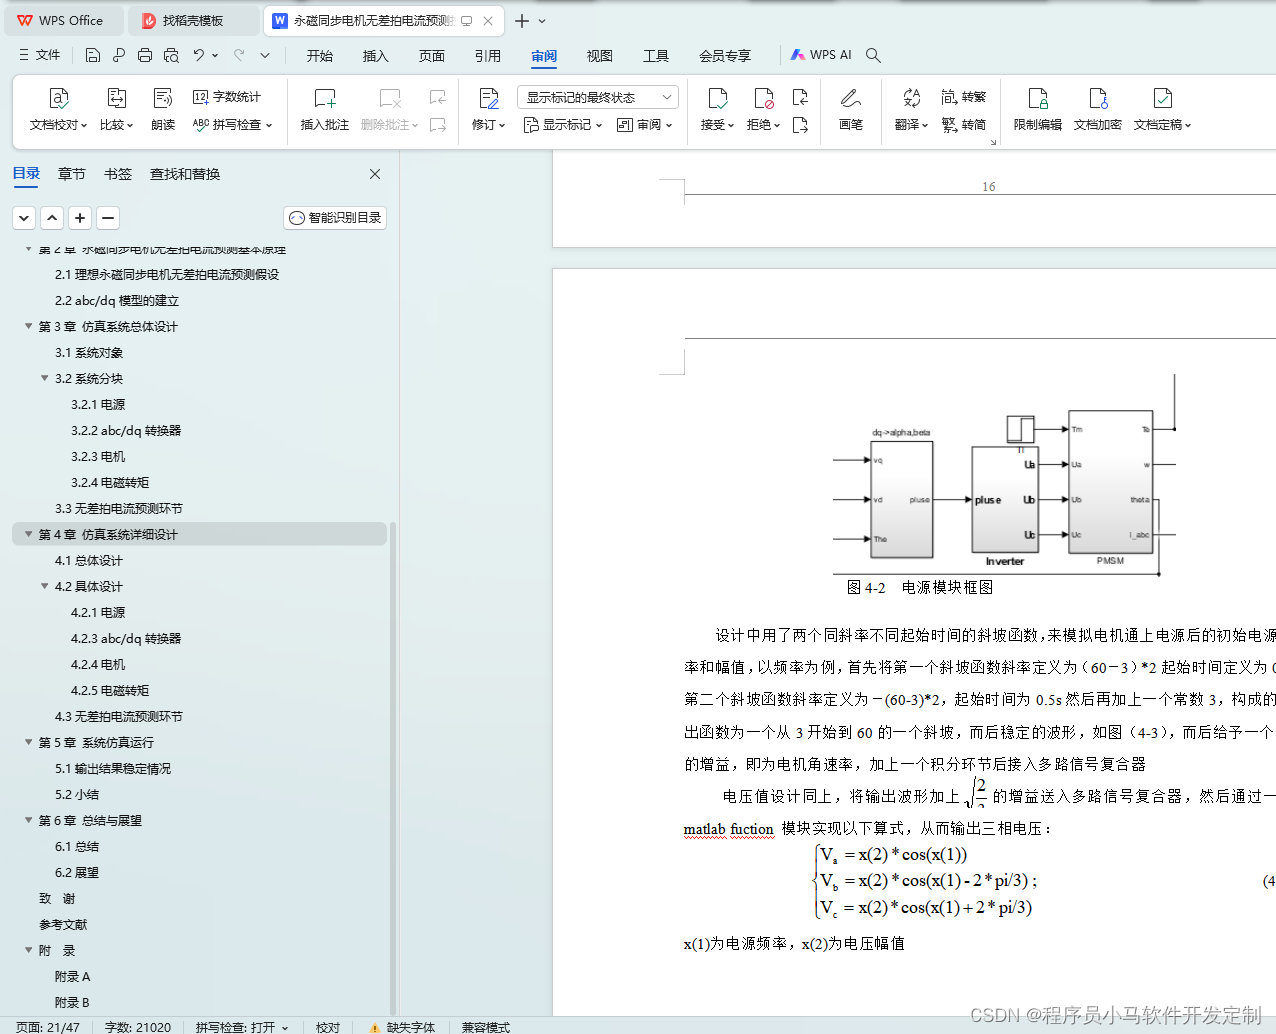
Task: Collapse the 4.2 具体设计 outline node
Action: coord(44,586)
